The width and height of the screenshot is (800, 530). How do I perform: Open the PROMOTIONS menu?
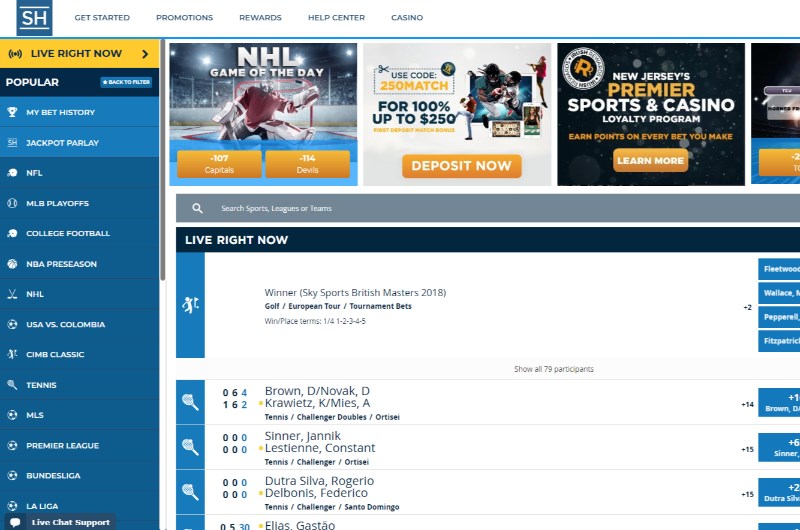pos(185,17)
